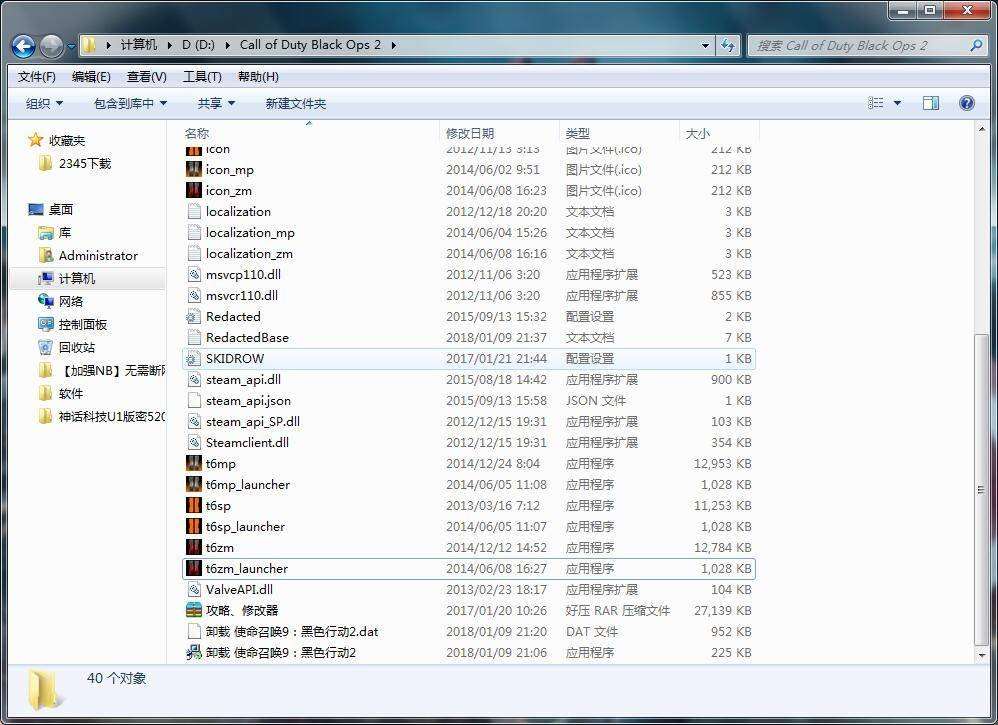Click the t6zm_launcher application icon
The width and height of the screenshot is (998, 725).
pyautogui.click(x=193, y=568)
